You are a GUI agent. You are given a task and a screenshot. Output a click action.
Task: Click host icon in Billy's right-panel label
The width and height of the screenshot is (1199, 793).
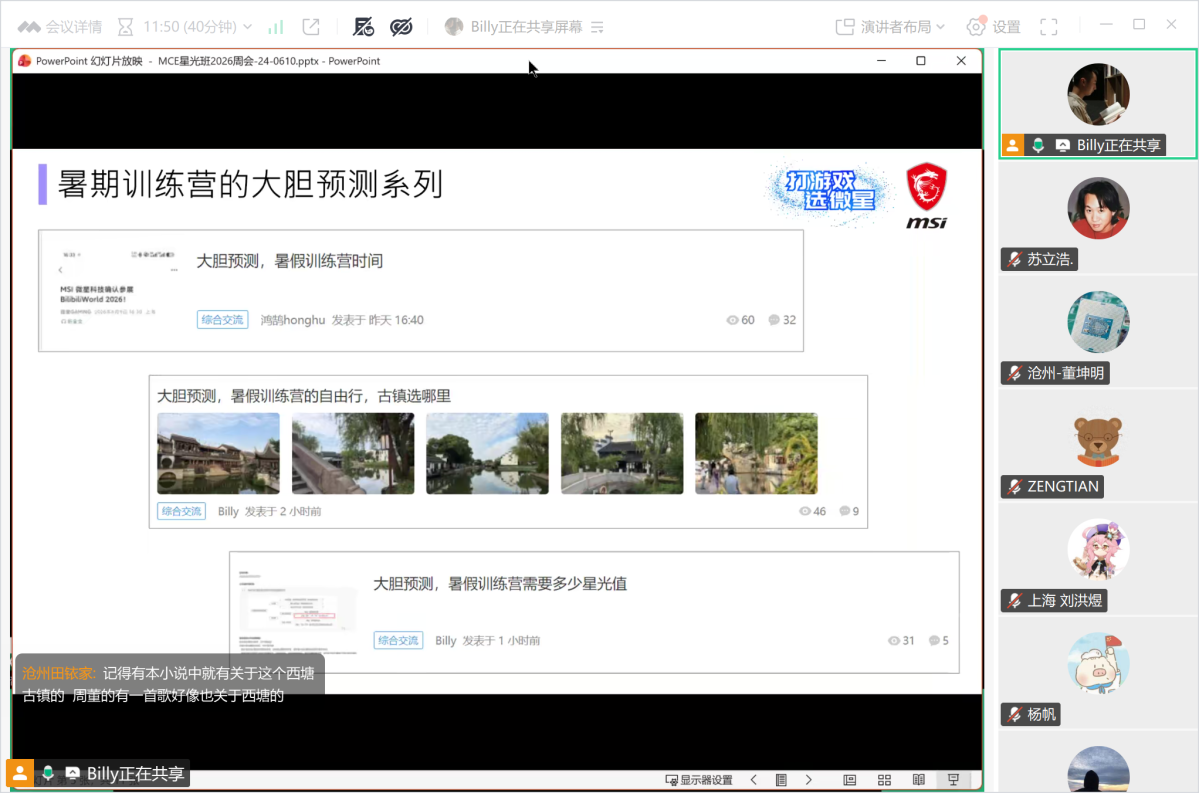tap(1012, 145)
